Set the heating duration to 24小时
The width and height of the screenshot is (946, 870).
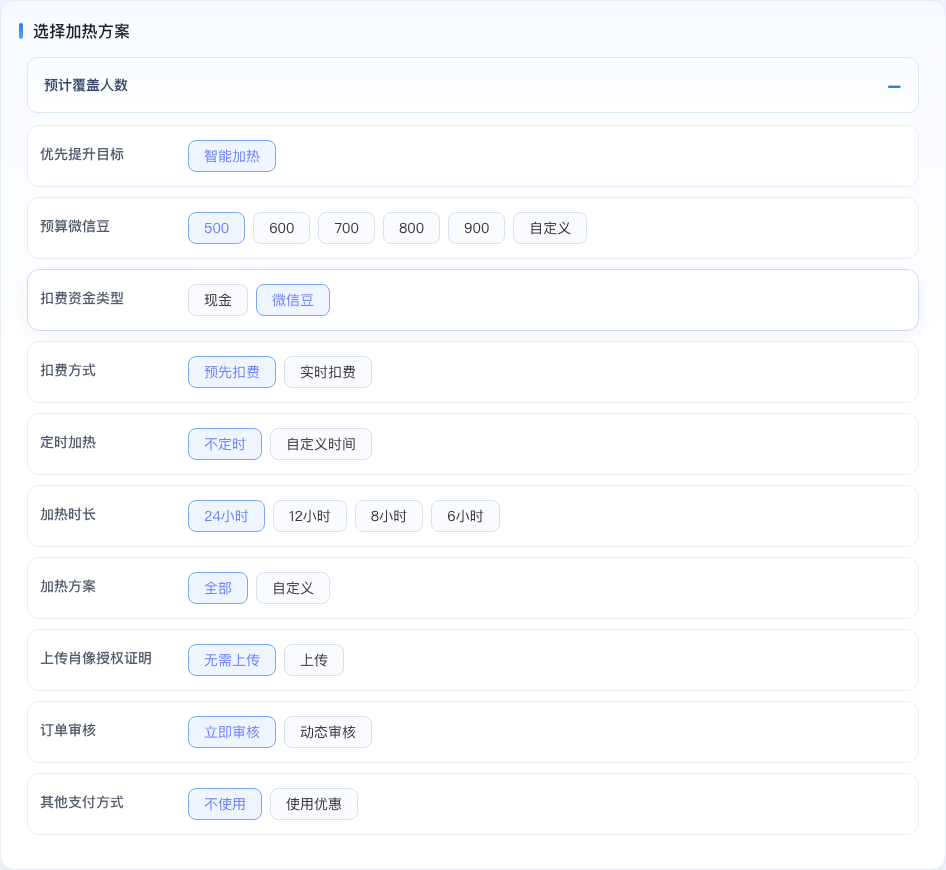click(226, 516)
